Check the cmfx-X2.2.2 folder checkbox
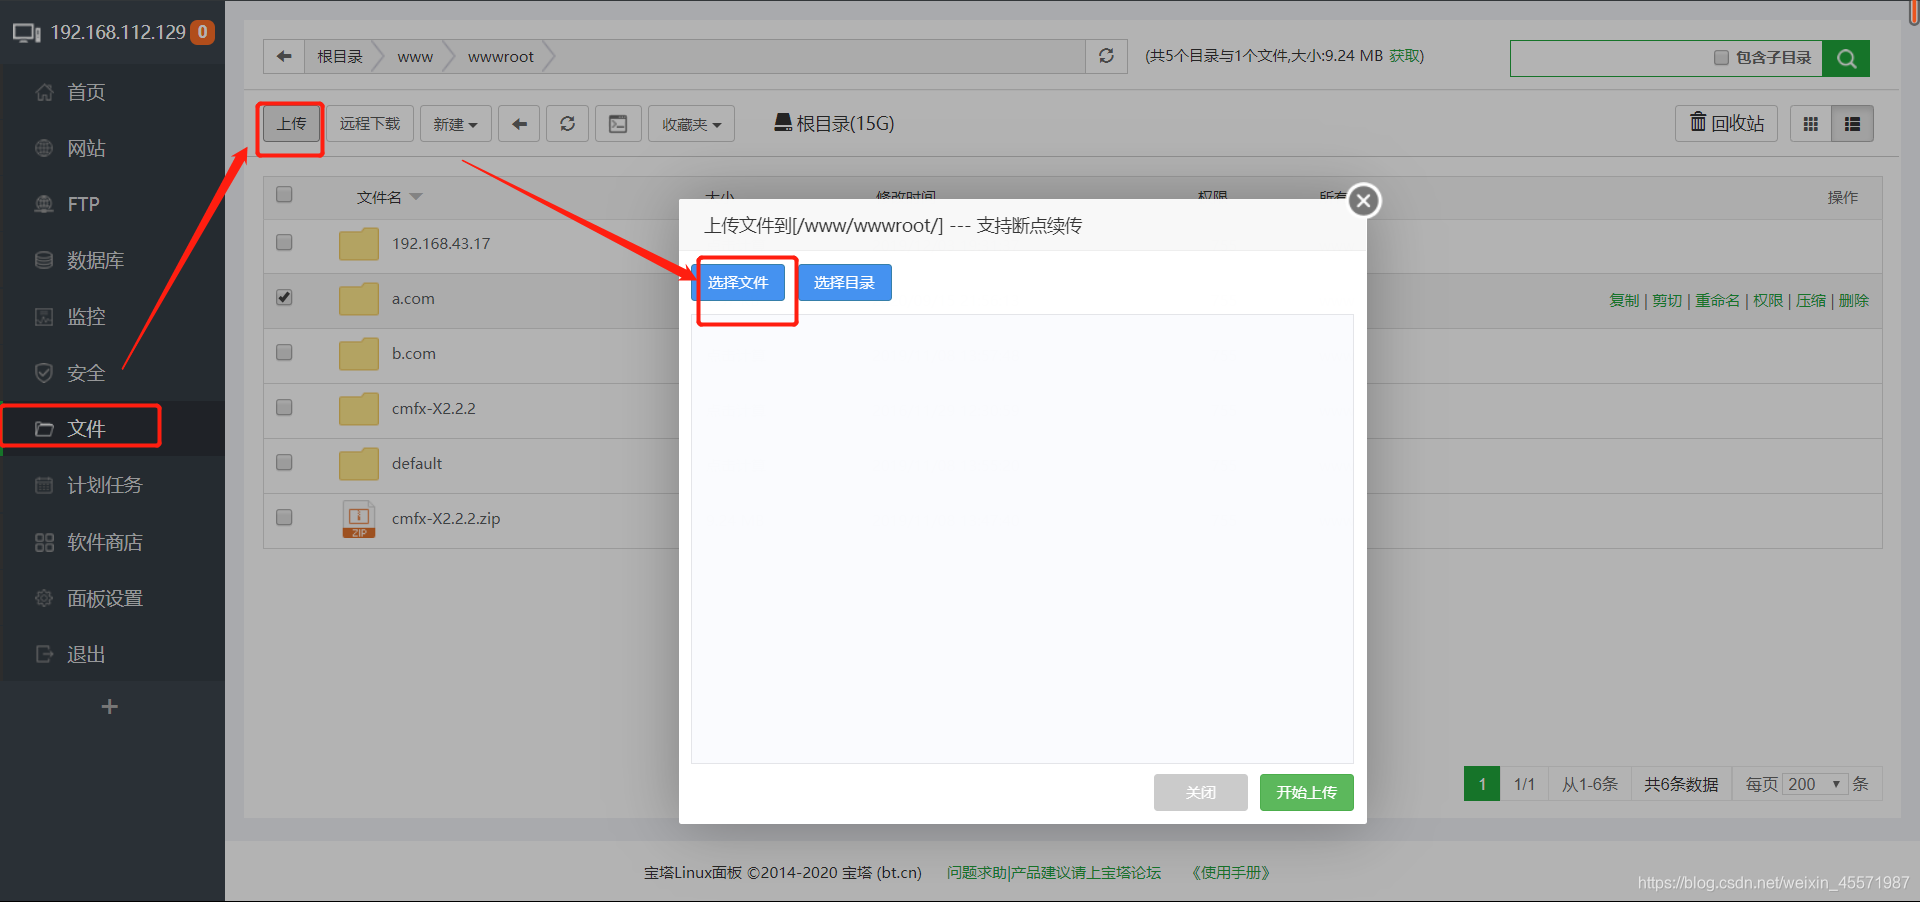The image size is (1920, 902). click(x=284, y=407)
